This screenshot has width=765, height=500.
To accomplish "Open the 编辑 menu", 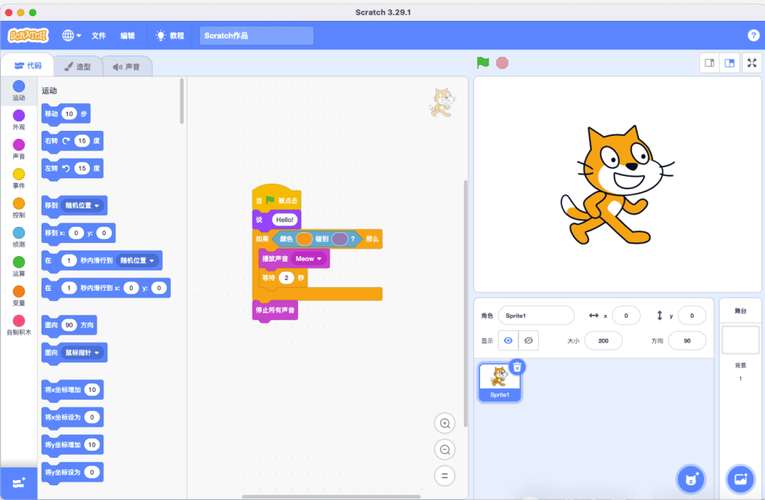I will pos(127,36).
